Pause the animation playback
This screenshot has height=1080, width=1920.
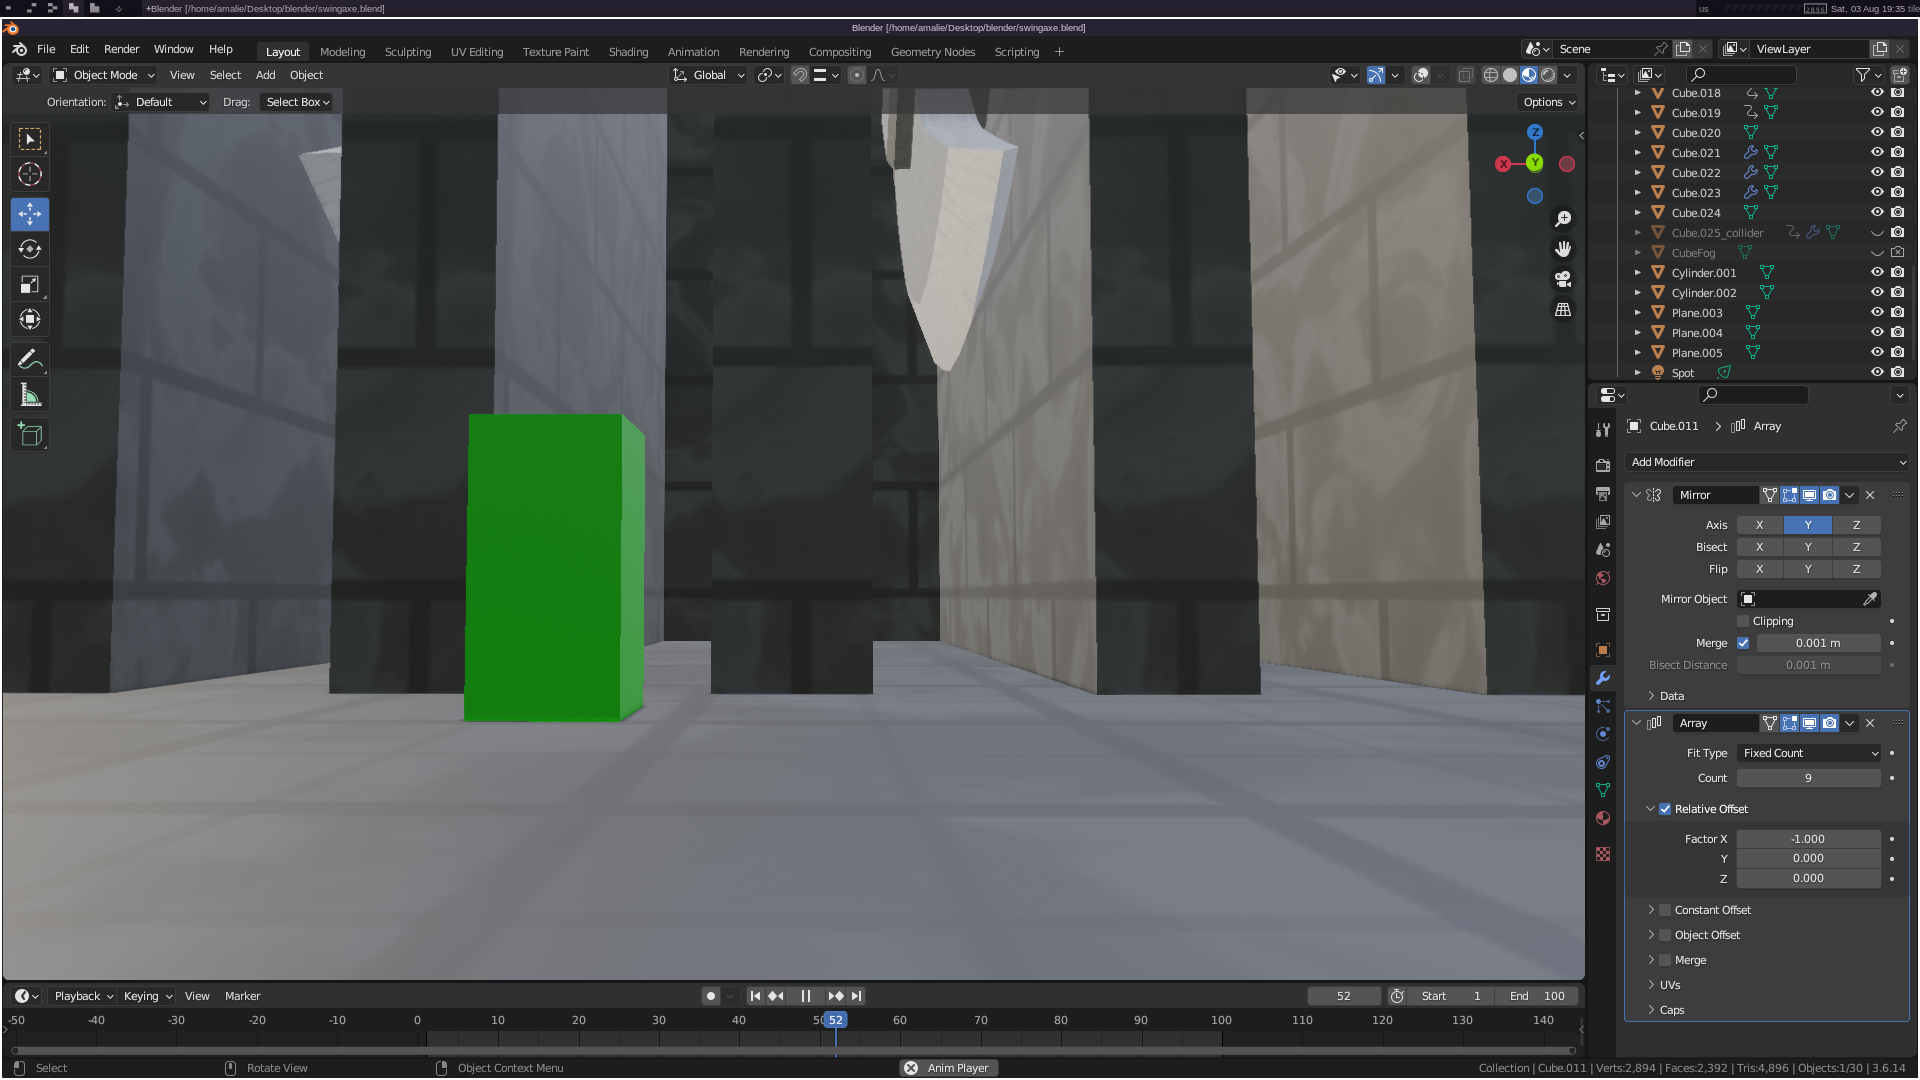(806, 996)
